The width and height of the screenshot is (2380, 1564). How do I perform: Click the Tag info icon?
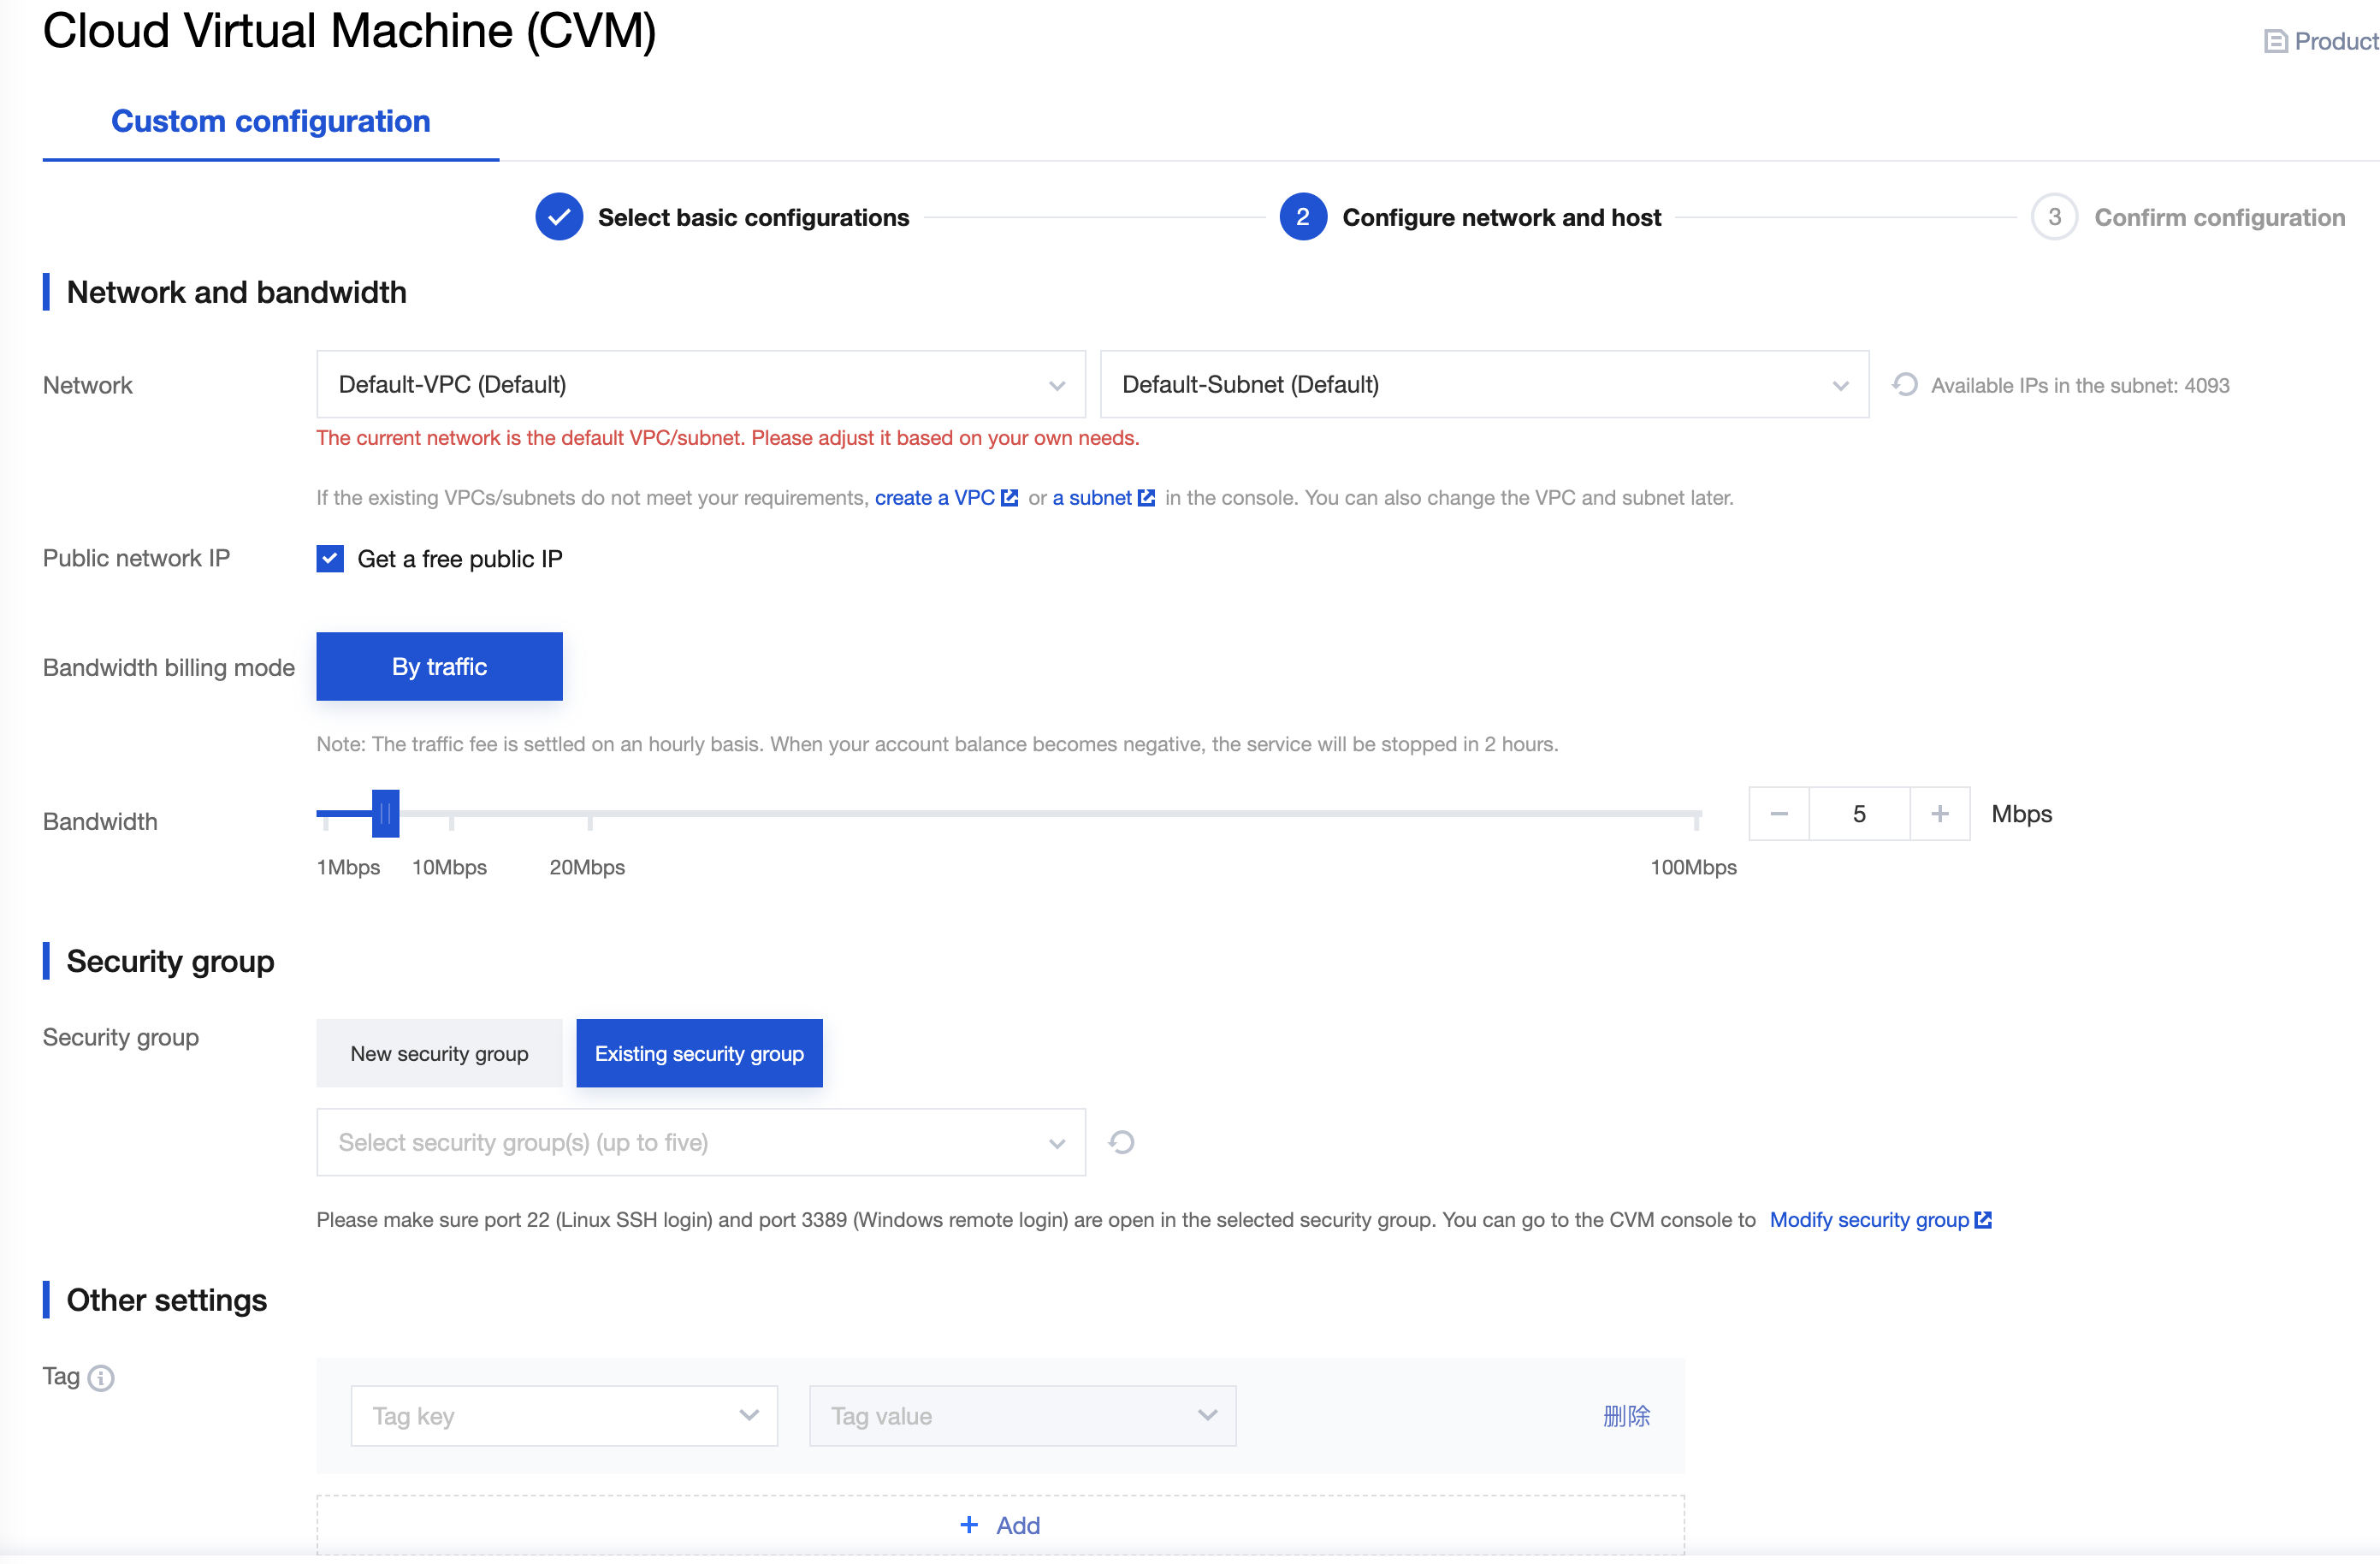(x=101, y=1378)
